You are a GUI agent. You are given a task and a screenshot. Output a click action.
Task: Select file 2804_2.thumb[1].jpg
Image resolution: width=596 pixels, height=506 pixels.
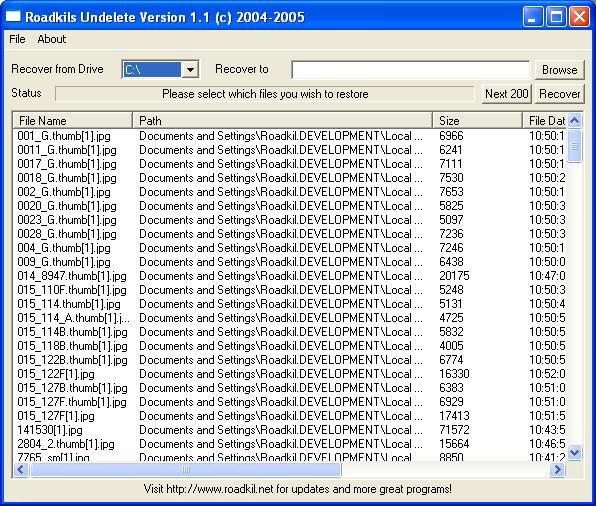(x=66, y=444)
